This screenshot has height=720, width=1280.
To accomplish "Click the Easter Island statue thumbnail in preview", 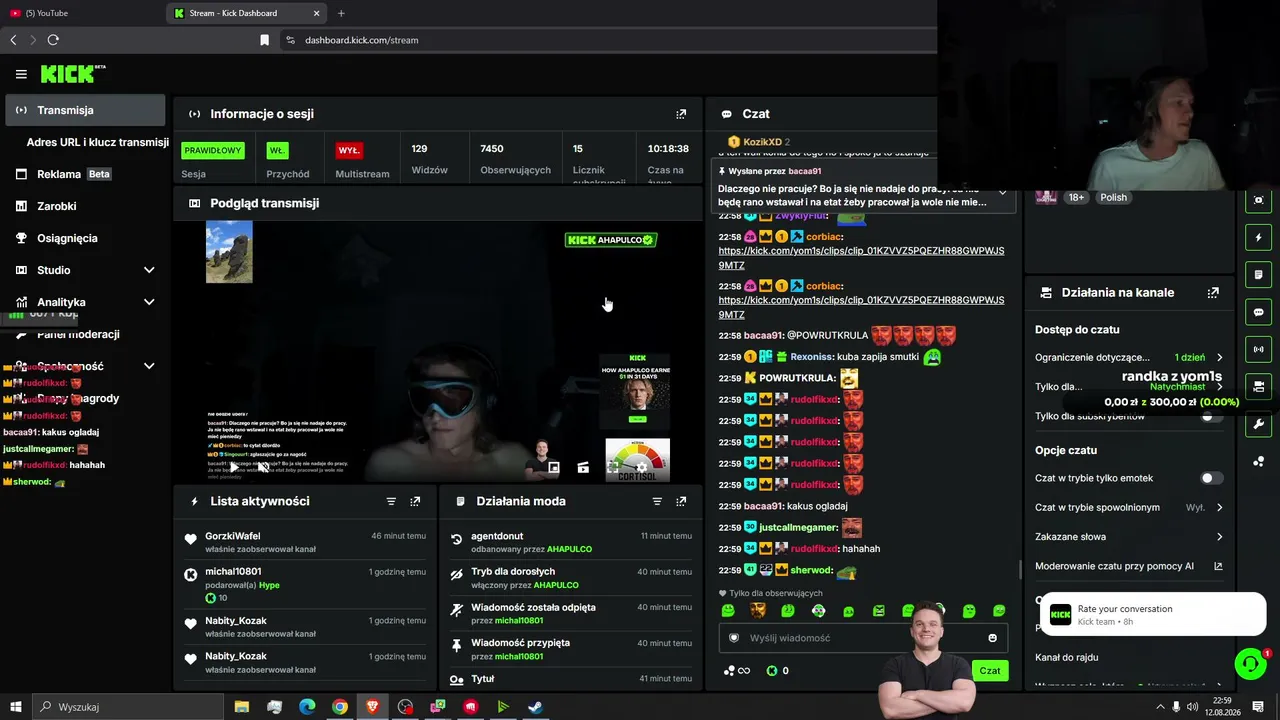I will coord(229,252).
